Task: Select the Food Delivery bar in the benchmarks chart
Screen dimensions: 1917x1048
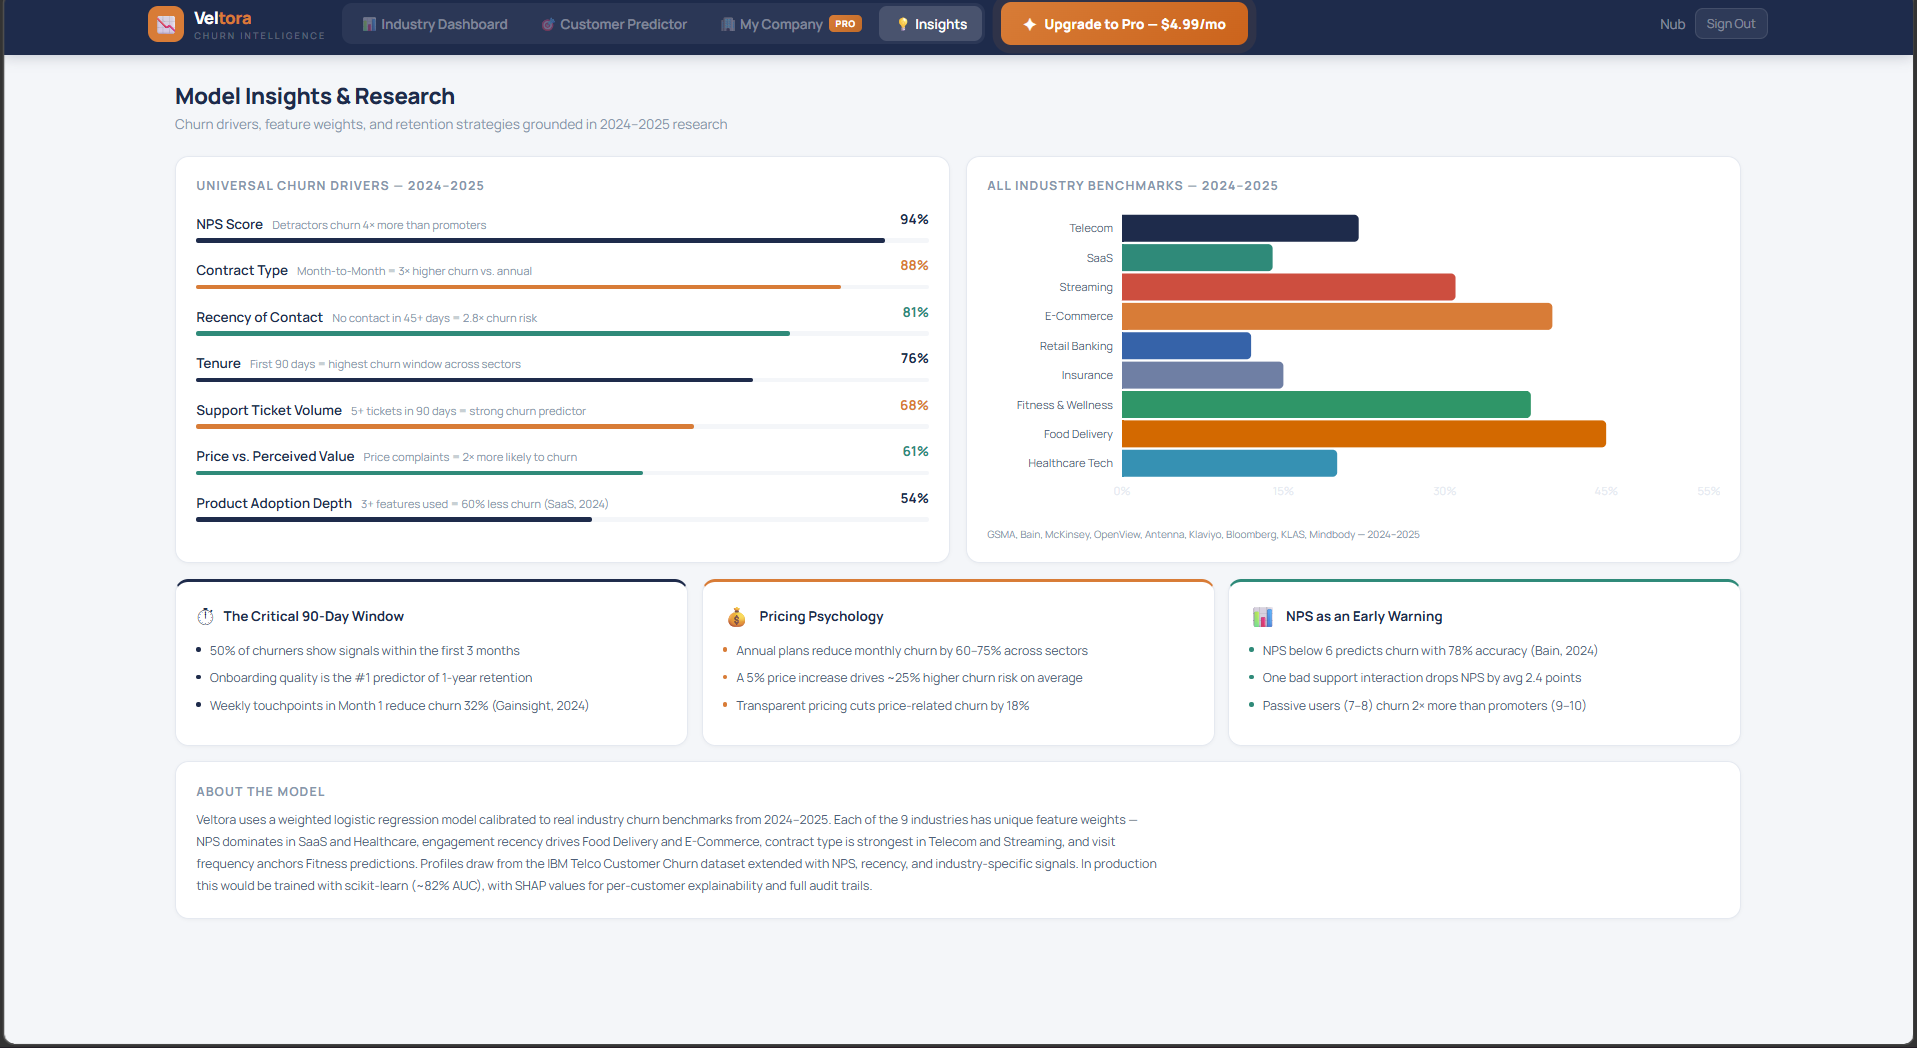Action: tap(1363, 434)
